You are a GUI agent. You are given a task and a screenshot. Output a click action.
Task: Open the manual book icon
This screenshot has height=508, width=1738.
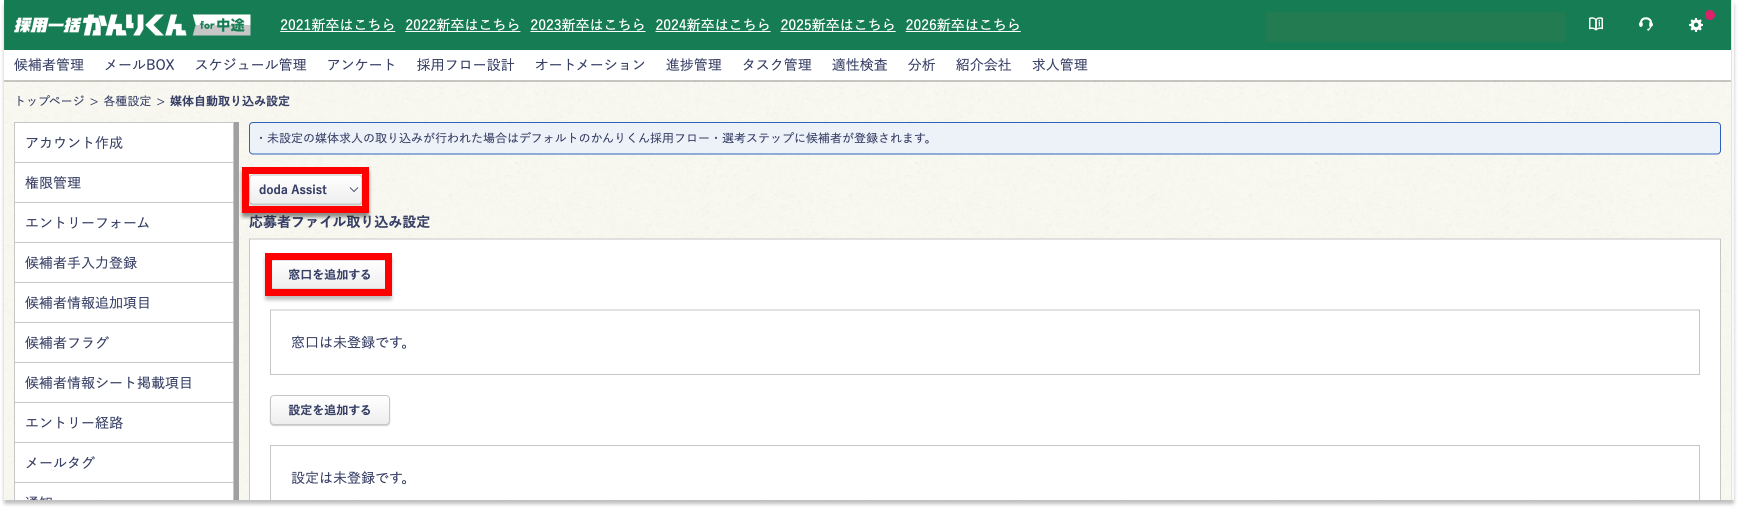pyautogui.click(x=1596, y=24)
